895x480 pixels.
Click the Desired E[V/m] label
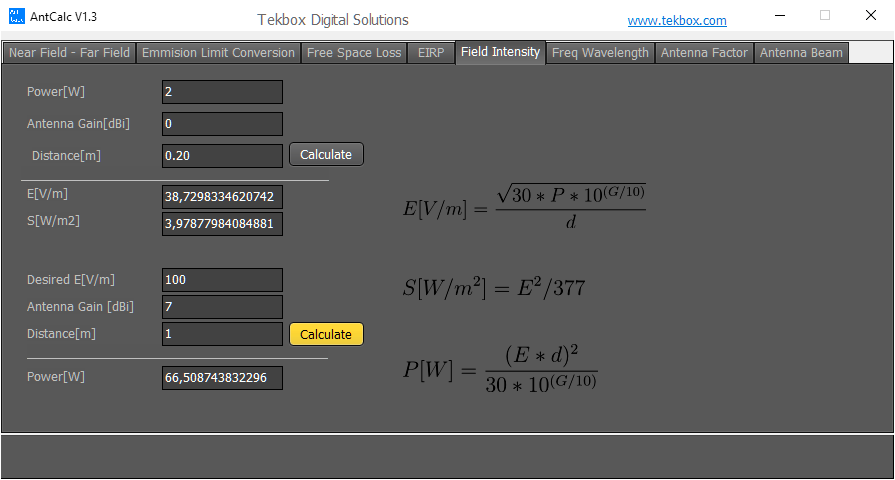71,280
